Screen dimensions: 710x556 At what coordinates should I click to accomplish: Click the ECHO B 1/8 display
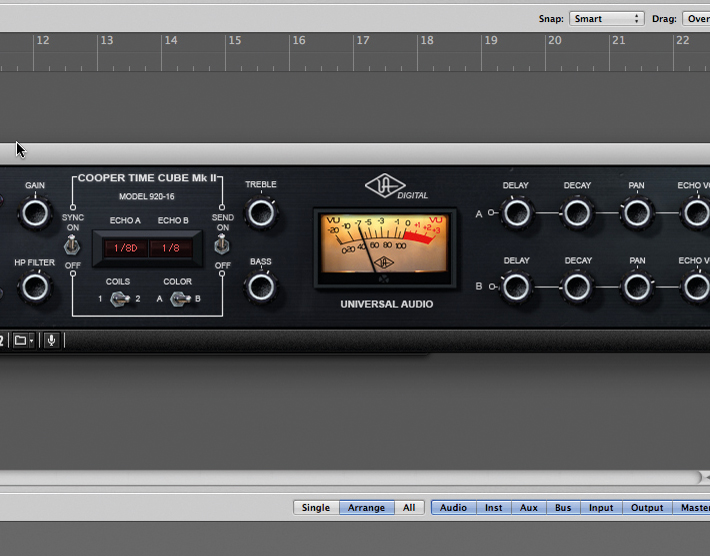click(x=171, y=248)
